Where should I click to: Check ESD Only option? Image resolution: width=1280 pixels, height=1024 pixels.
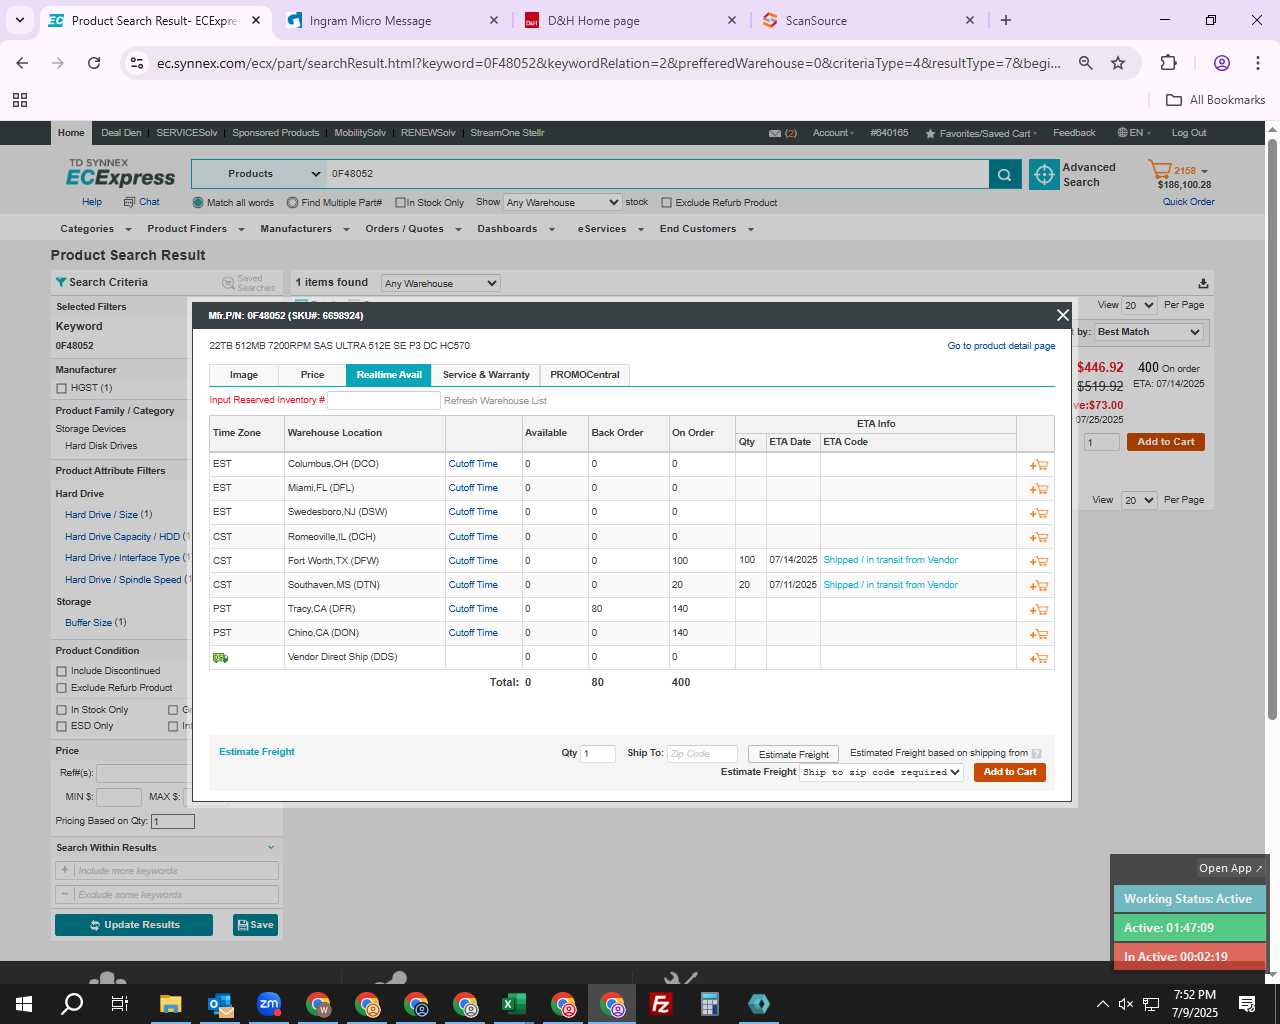point(62,726)
